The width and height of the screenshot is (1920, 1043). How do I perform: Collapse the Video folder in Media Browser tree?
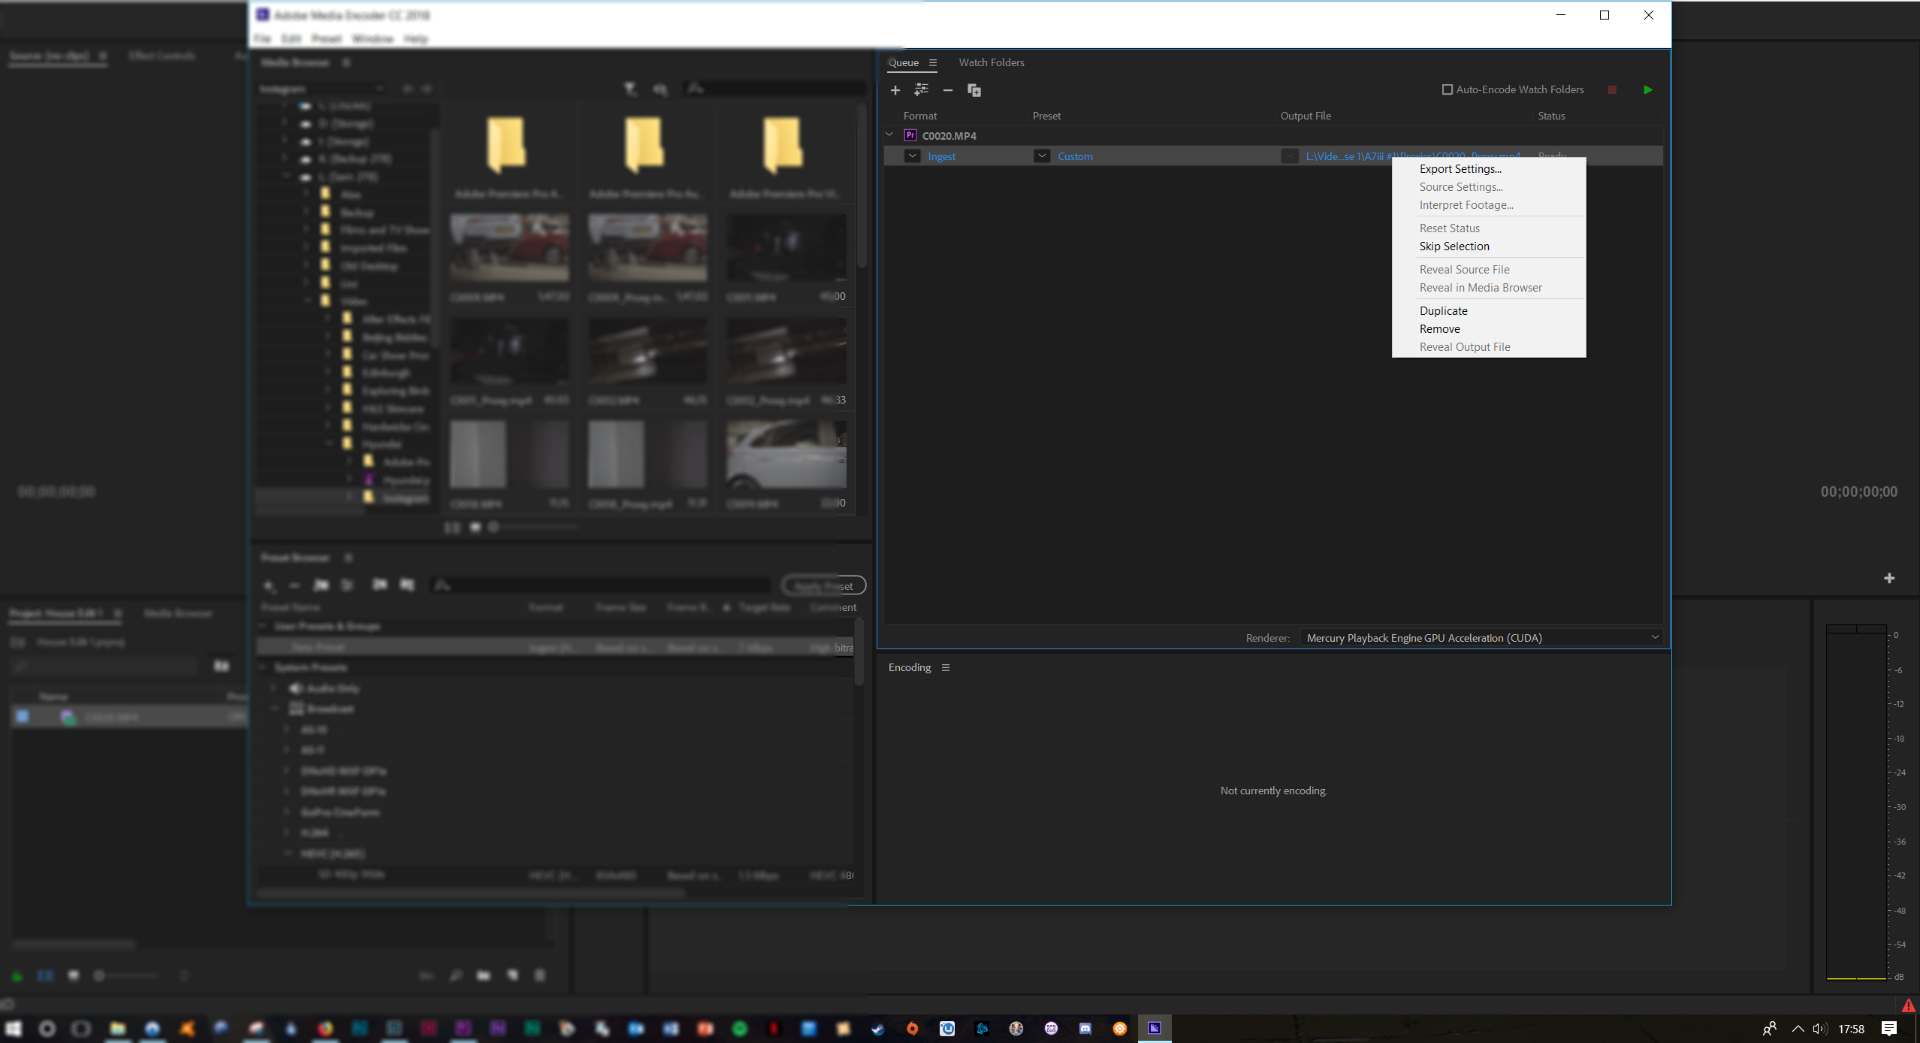click(307, 300)
